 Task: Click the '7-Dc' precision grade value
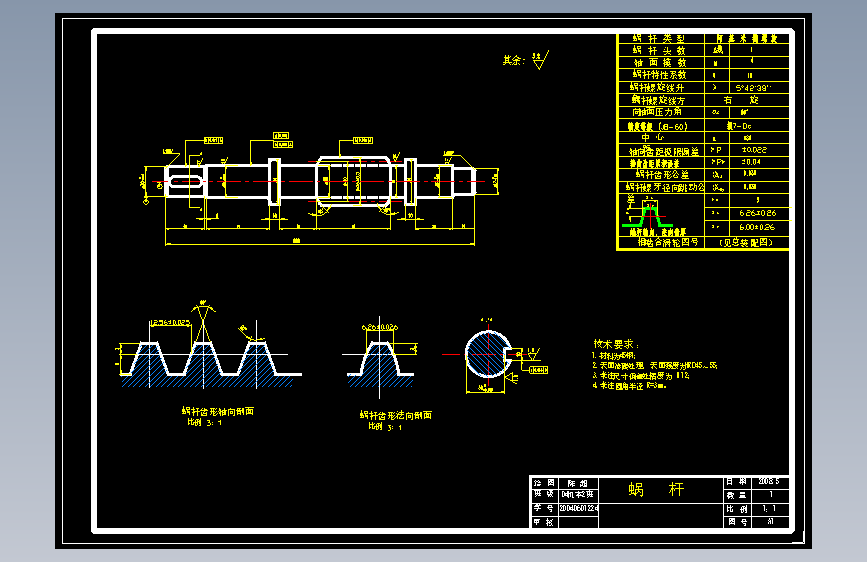click(x=739, y=126)
